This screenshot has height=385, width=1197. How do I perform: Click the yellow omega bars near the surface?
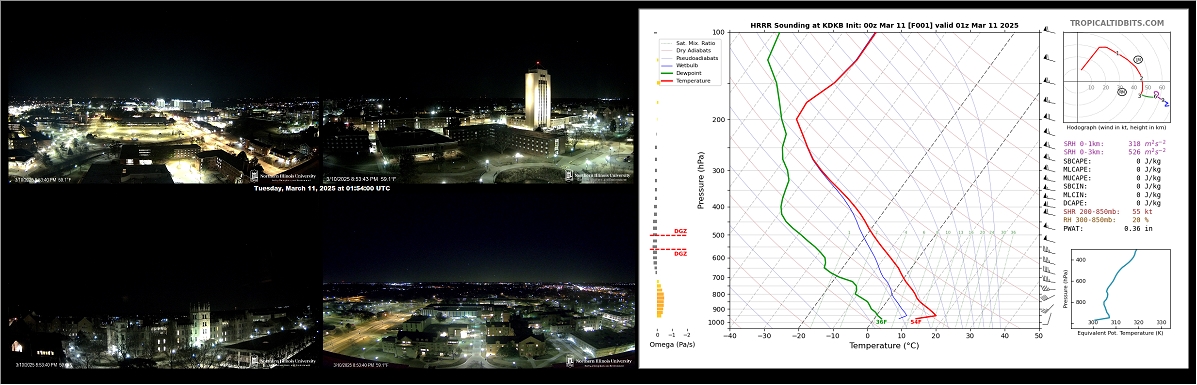(x=660, y=299)
